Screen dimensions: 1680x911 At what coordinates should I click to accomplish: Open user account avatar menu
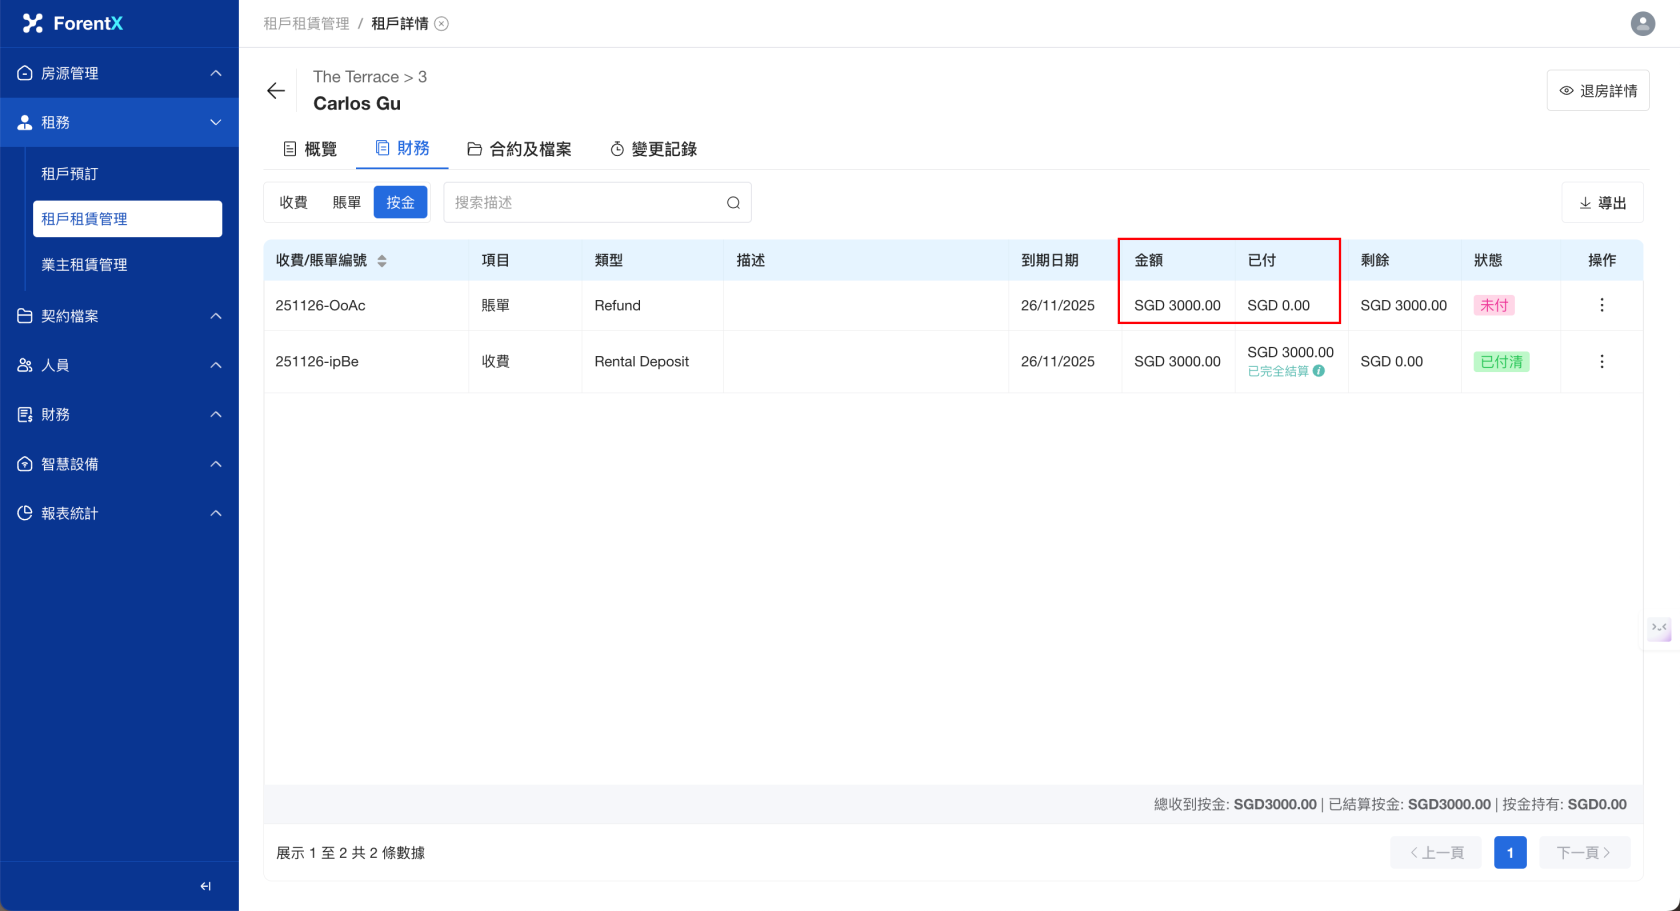[1642, 23]
